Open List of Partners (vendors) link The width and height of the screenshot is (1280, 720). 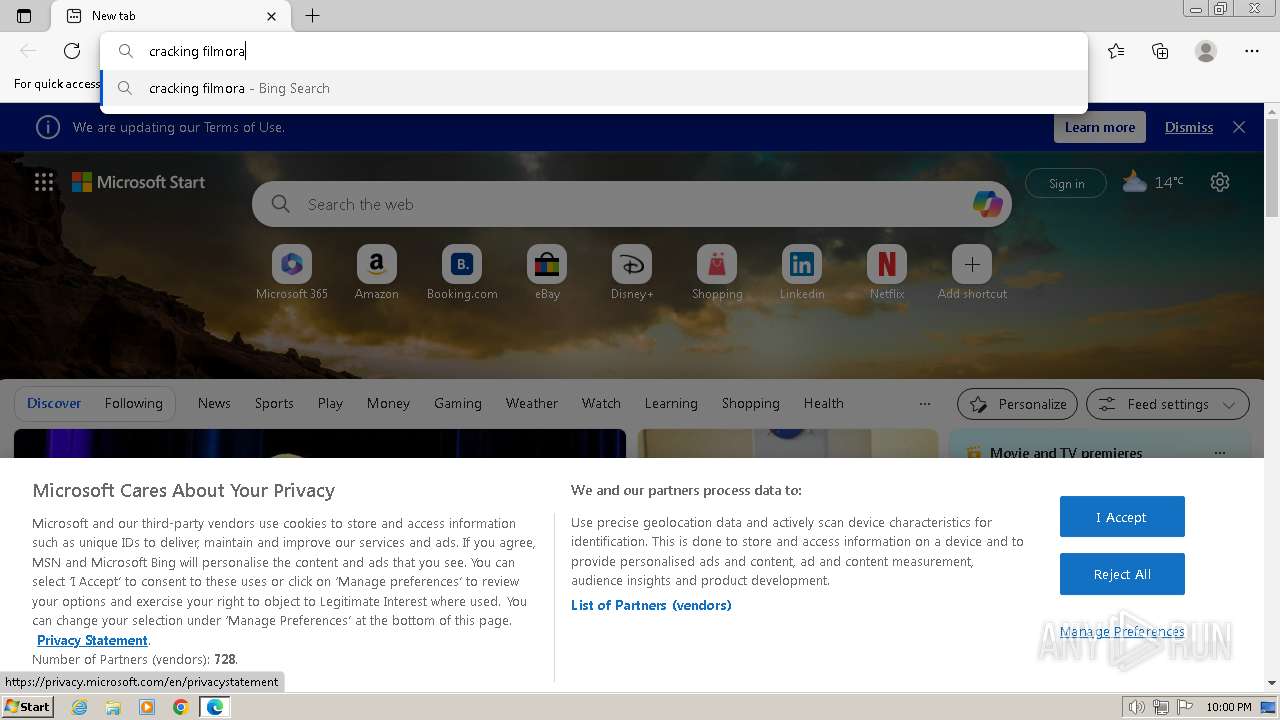click(x=651, y=605)
